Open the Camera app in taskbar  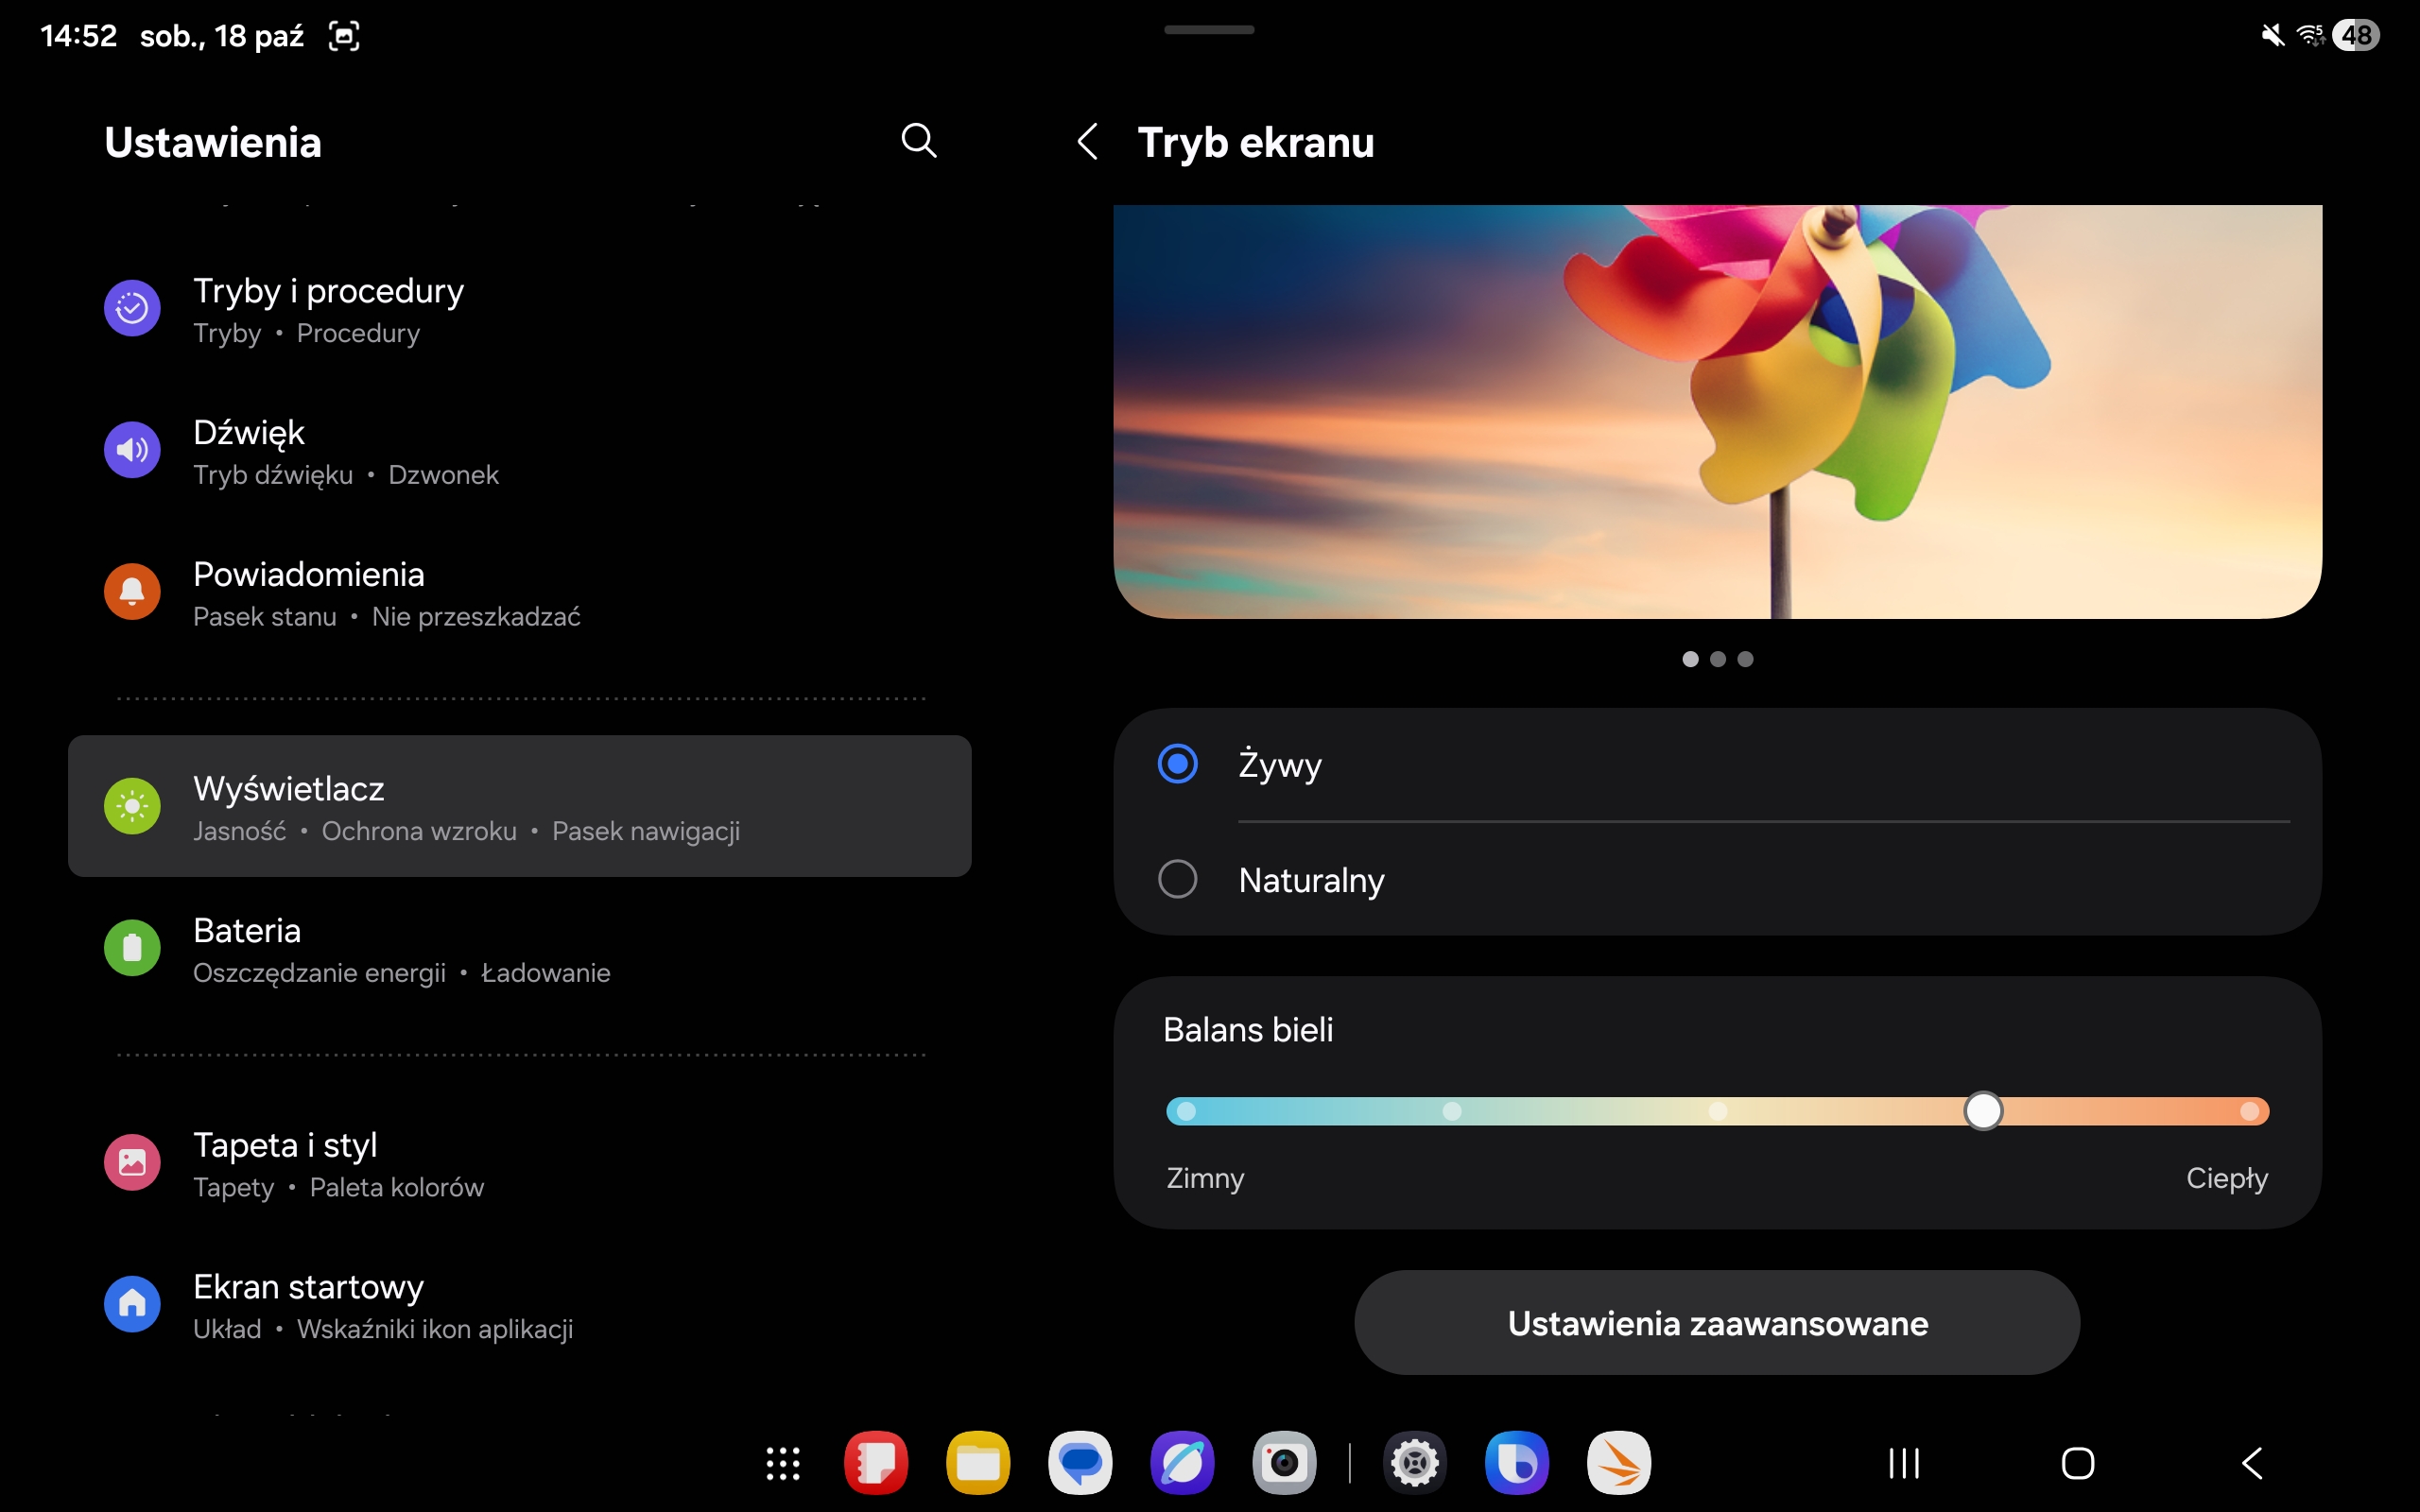(1284, 1463)
